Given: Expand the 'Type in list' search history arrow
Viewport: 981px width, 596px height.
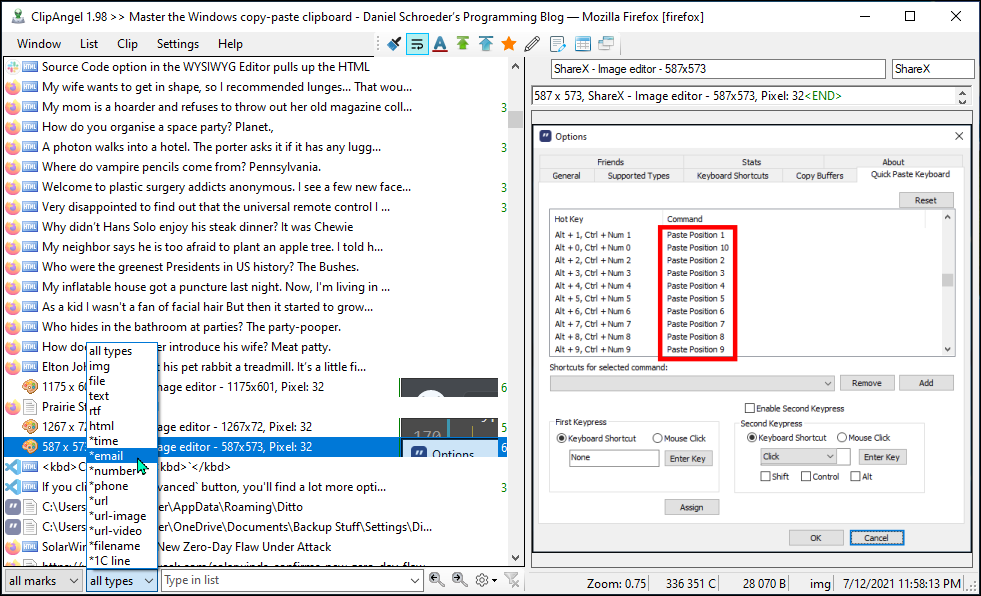Looking at the screenshot, I should click(x=415, y=581).
